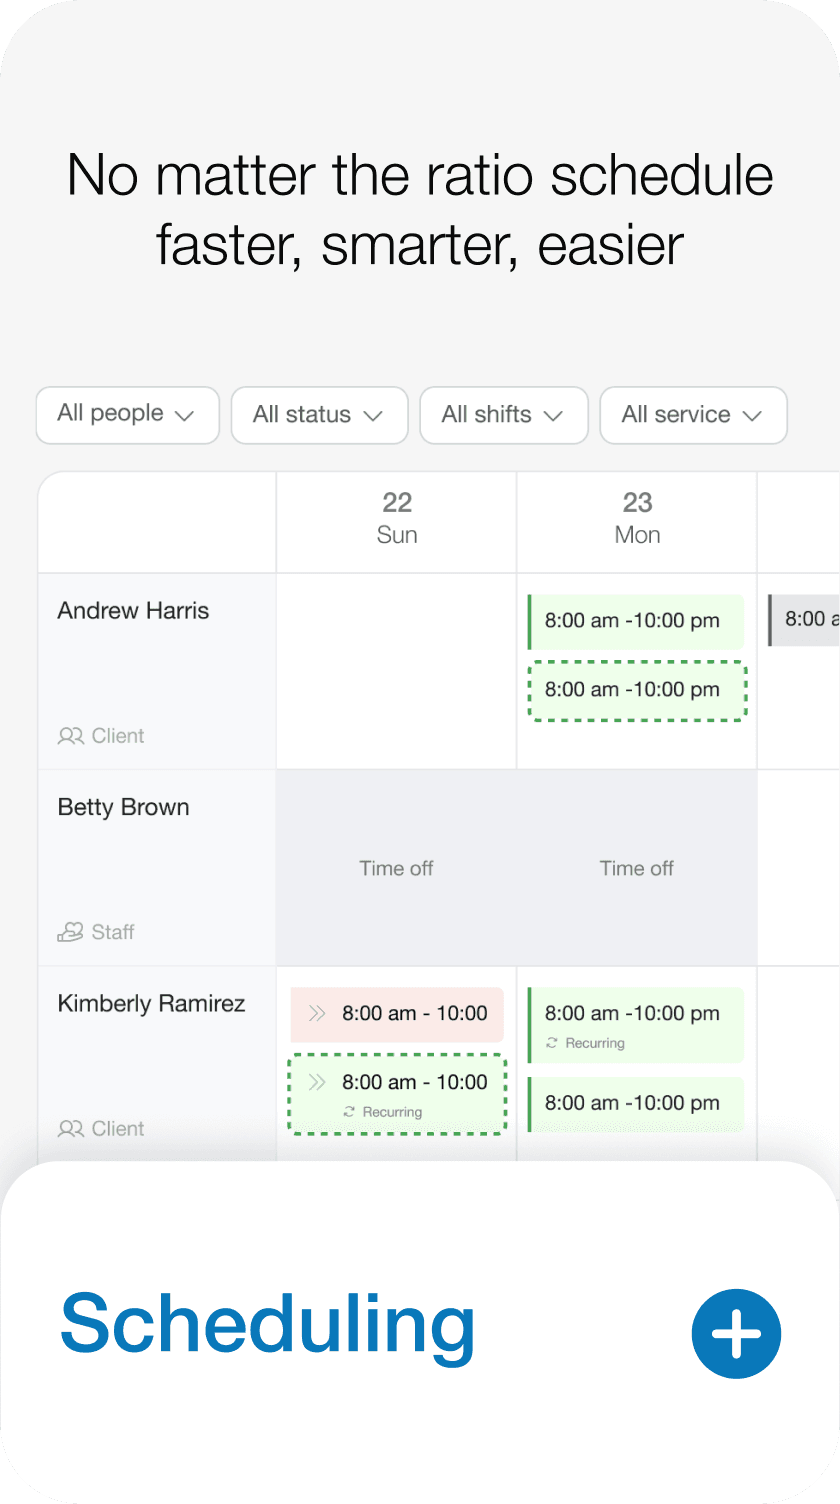Open Andrew Harris's solid green Monday shift
This screenshot has width=840, height=1504.
636,621
